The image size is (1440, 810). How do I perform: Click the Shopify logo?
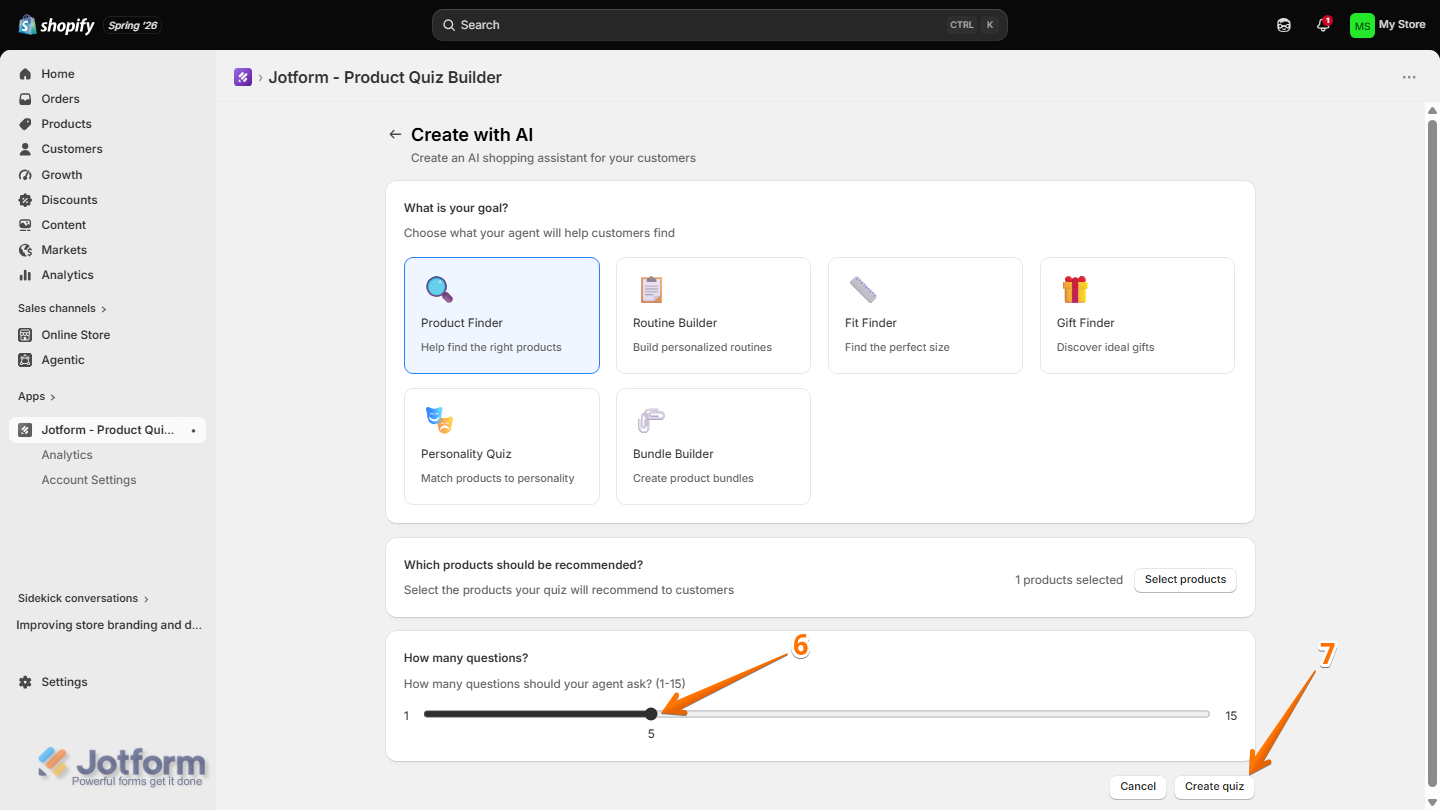pos(56,25)
